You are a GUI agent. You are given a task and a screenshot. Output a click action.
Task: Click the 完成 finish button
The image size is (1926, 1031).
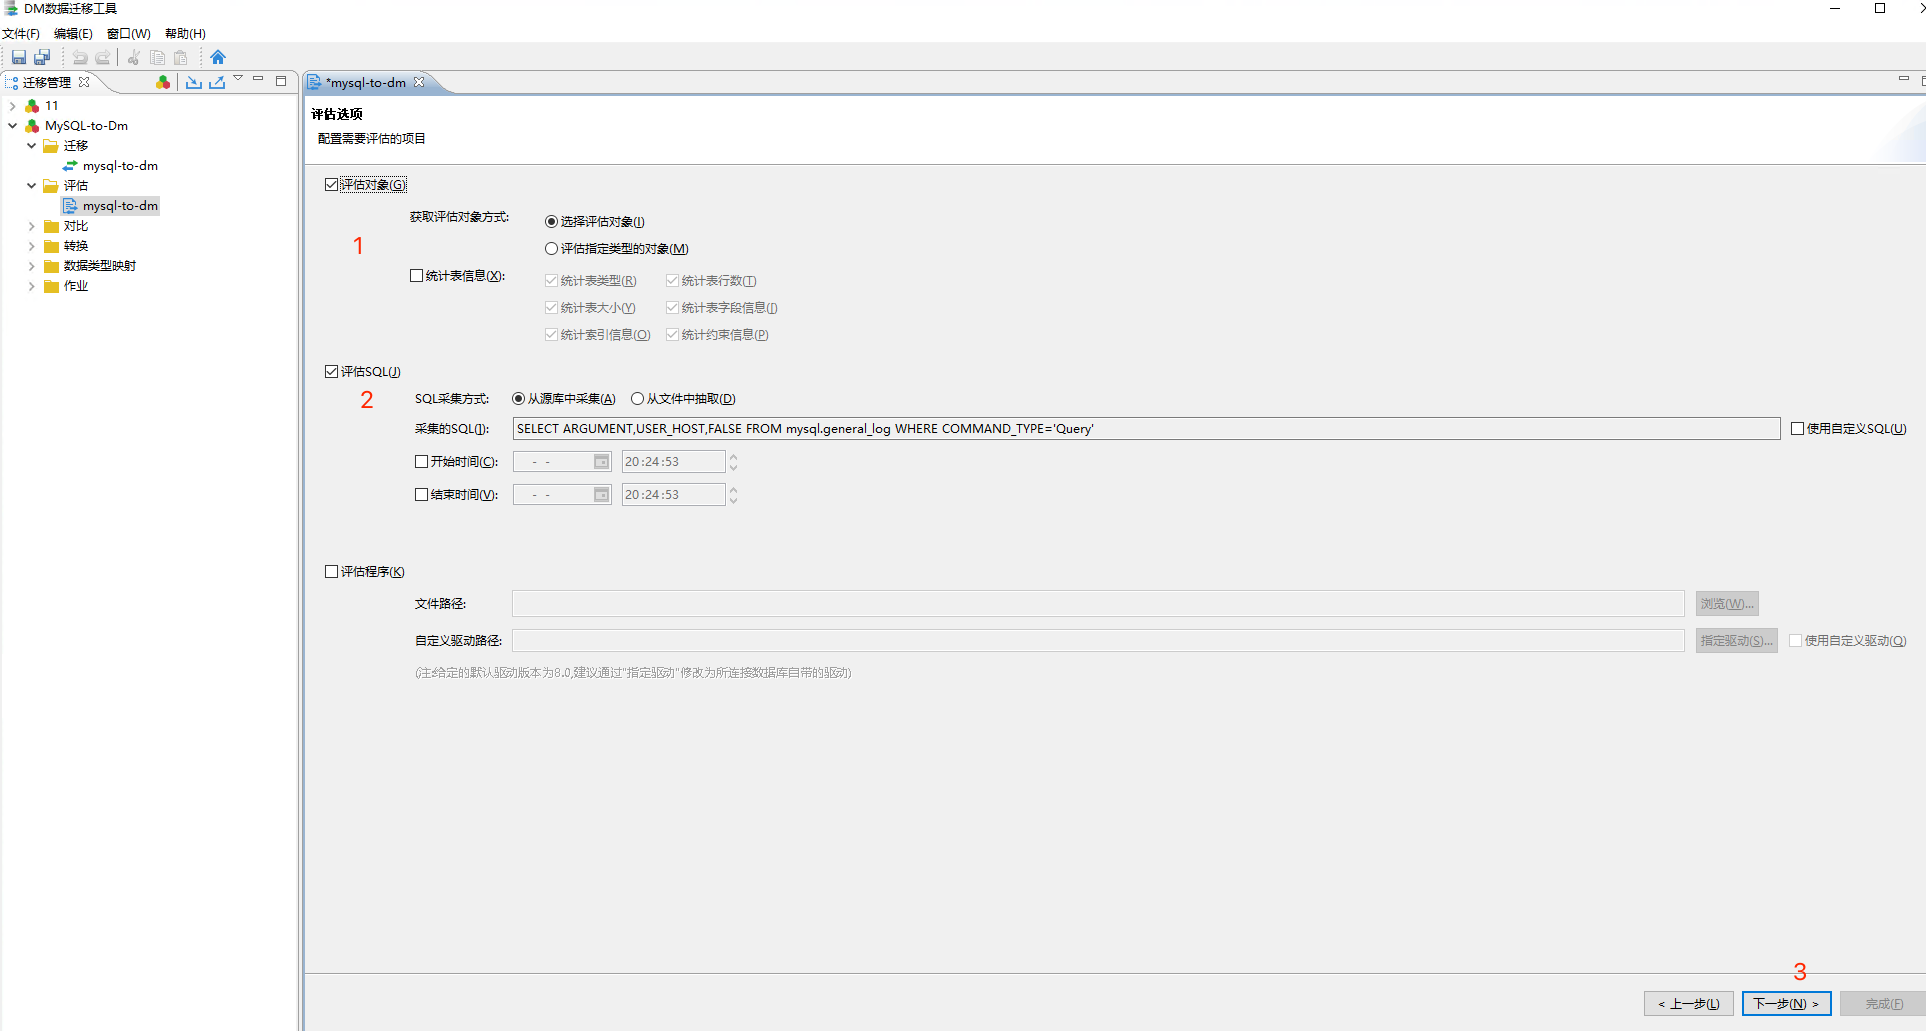[1883, 1003]
